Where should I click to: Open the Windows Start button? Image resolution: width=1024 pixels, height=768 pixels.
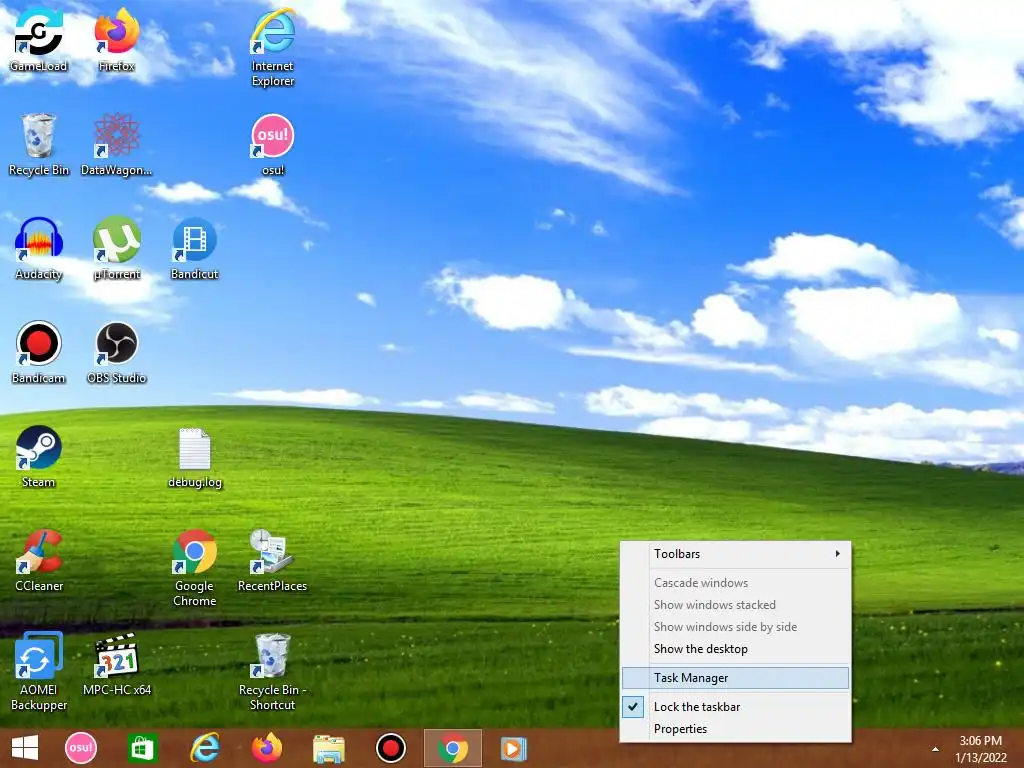coord(25,748)
